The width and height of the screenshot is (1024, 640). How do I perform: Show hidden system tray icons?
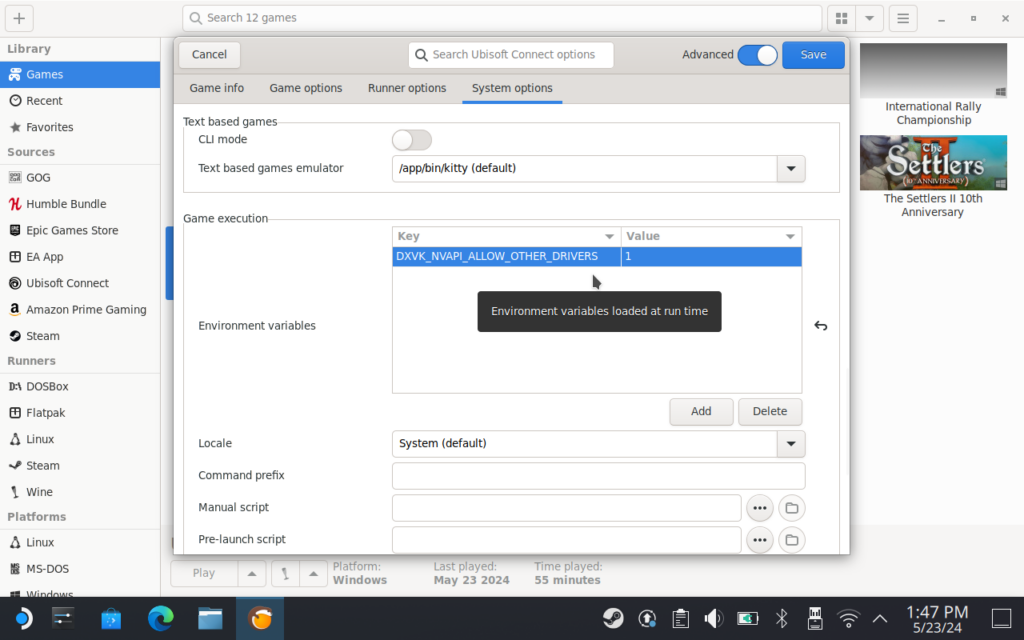pos(880,618)
